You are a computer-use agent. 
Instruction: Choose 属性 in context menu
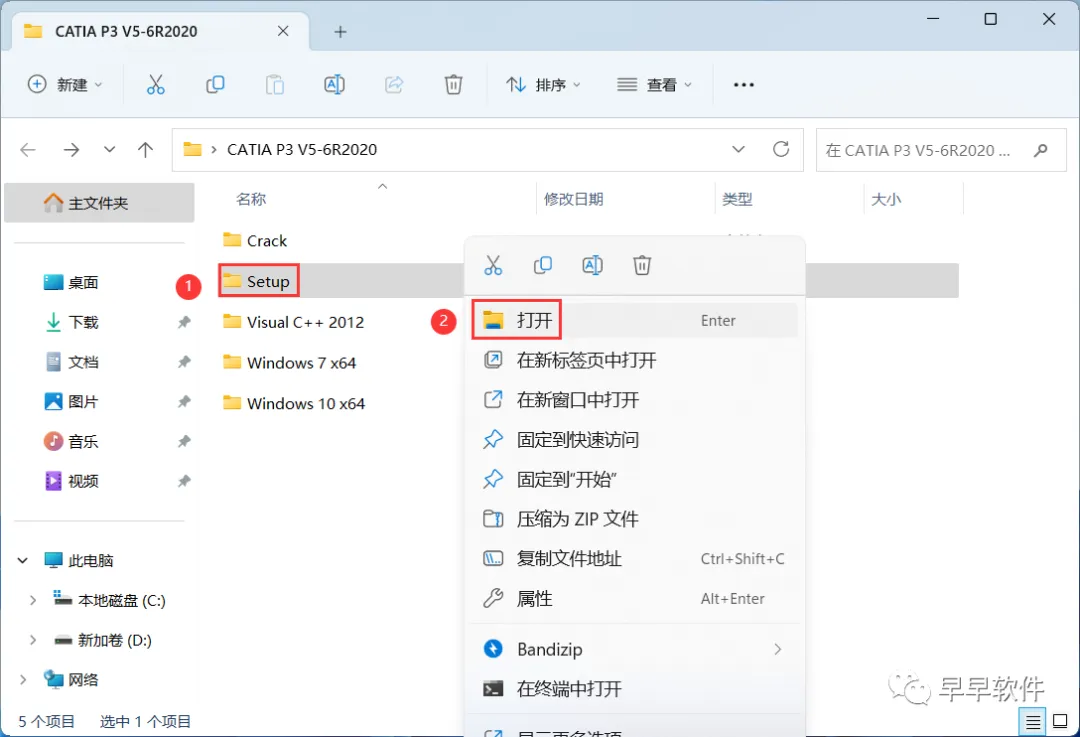tap(635, 599)
